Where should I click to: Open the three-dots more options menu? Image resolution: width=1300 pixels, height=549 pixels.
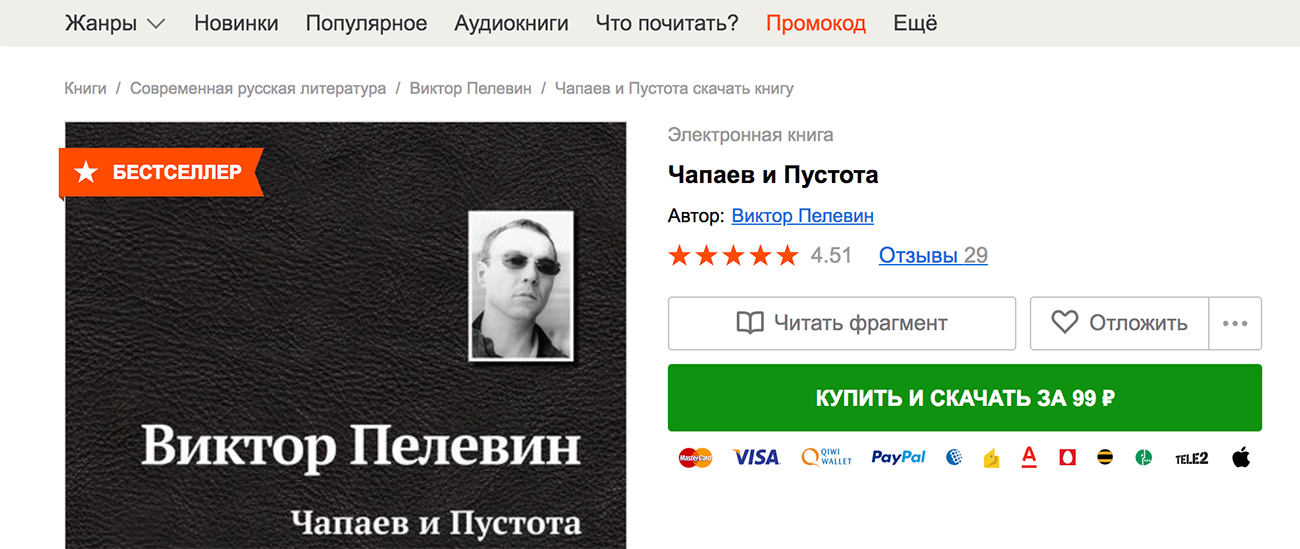1235,323
